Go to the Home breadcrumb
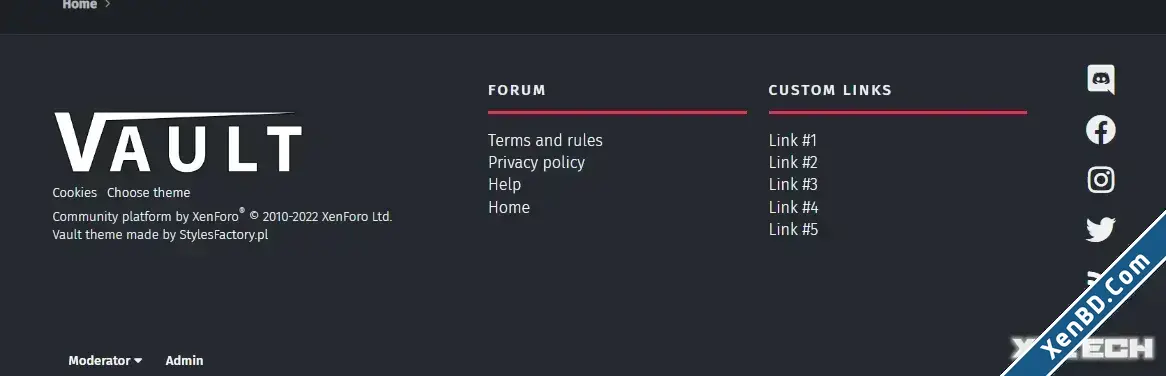Screen dimensions: 1166x376 [80, 4]
